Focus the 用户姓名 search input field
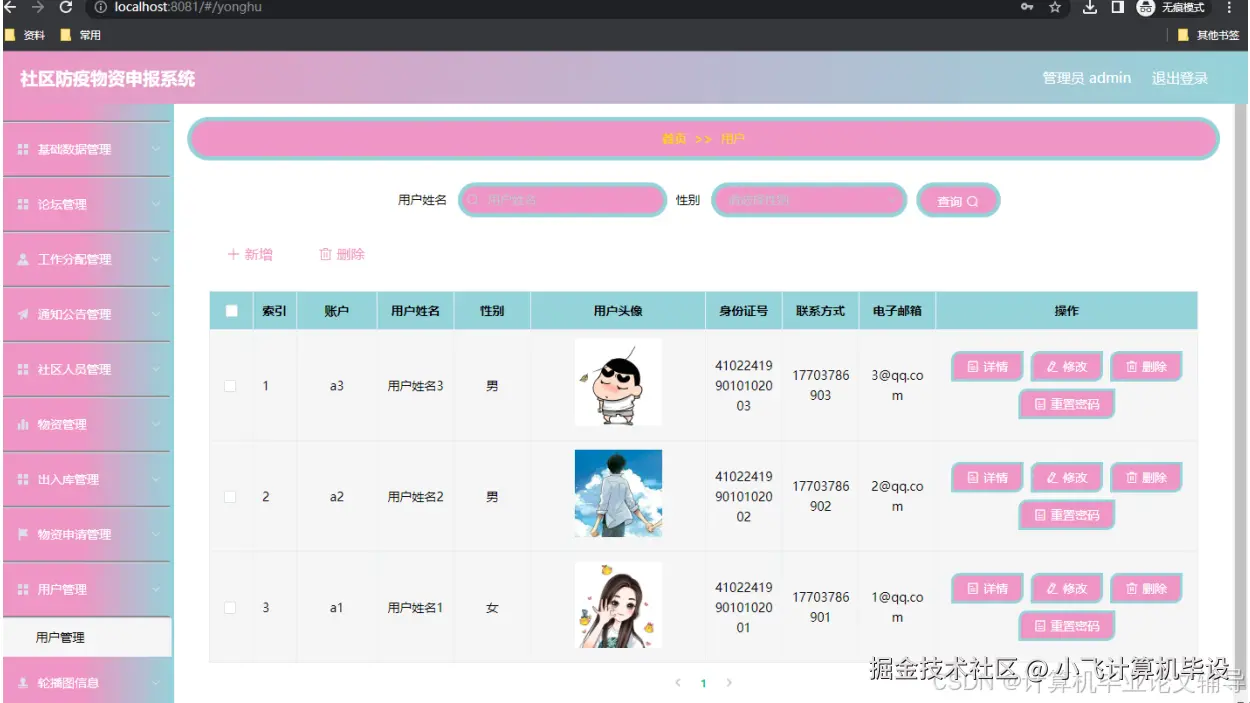The image size is (1250, 703). click(x=562, y=200)
